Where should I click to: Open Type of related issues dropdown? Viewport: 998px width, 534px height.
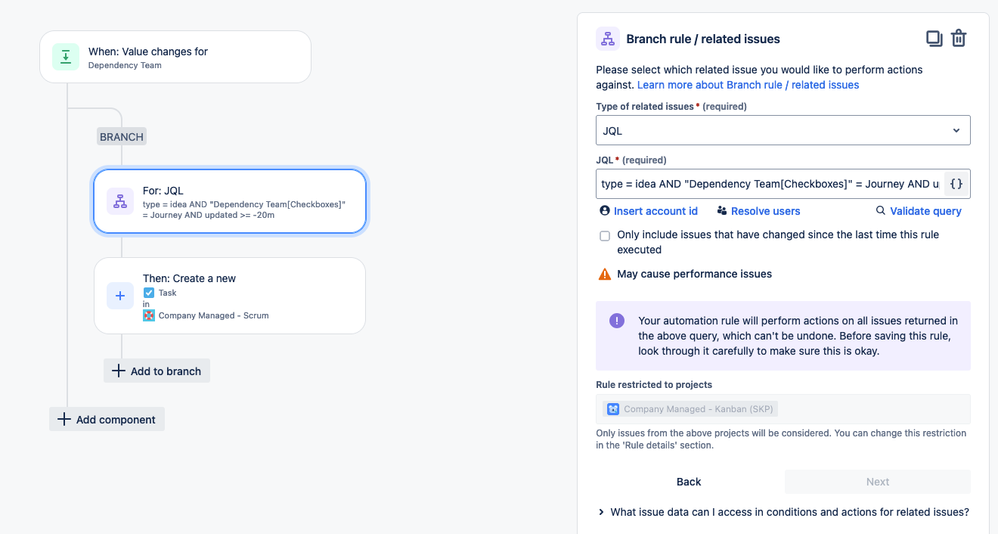coord(783,130)
